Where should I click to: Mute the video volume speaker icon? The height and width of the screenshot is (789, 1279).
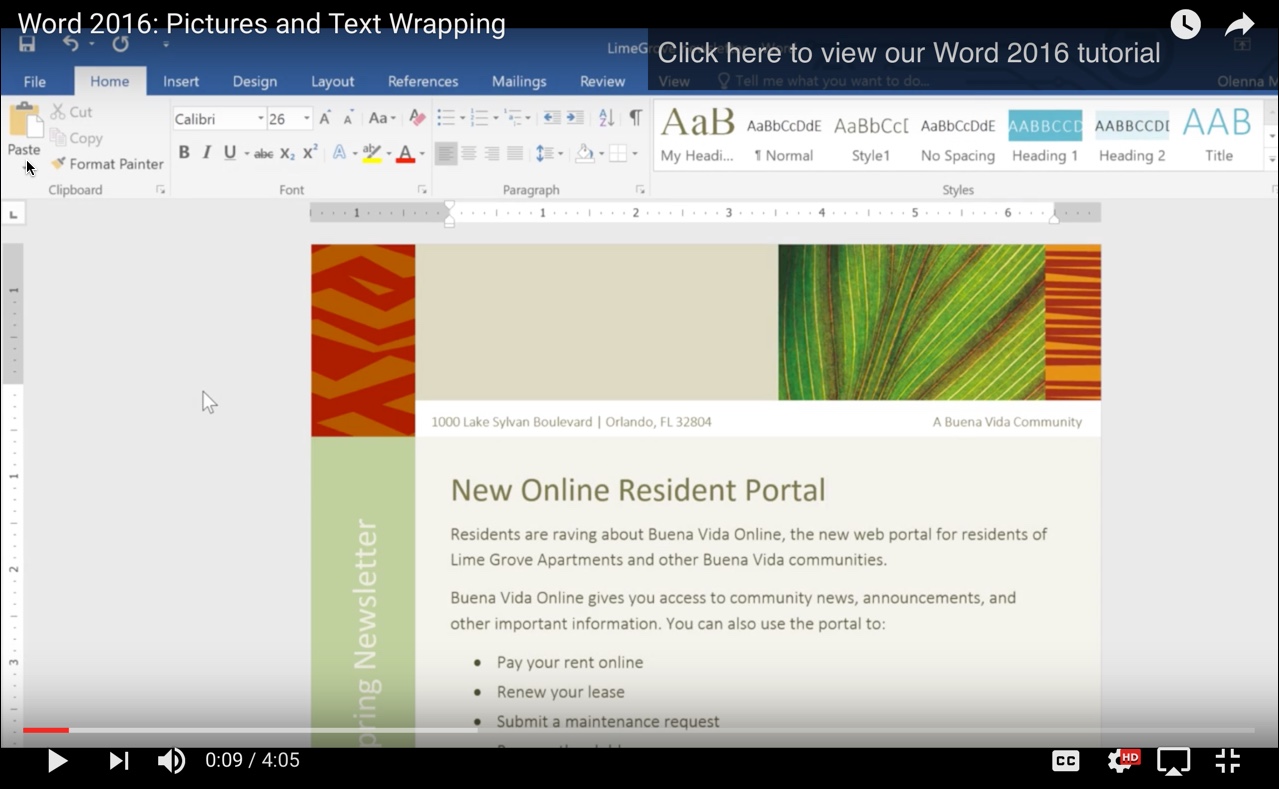[x=171, y=761]
